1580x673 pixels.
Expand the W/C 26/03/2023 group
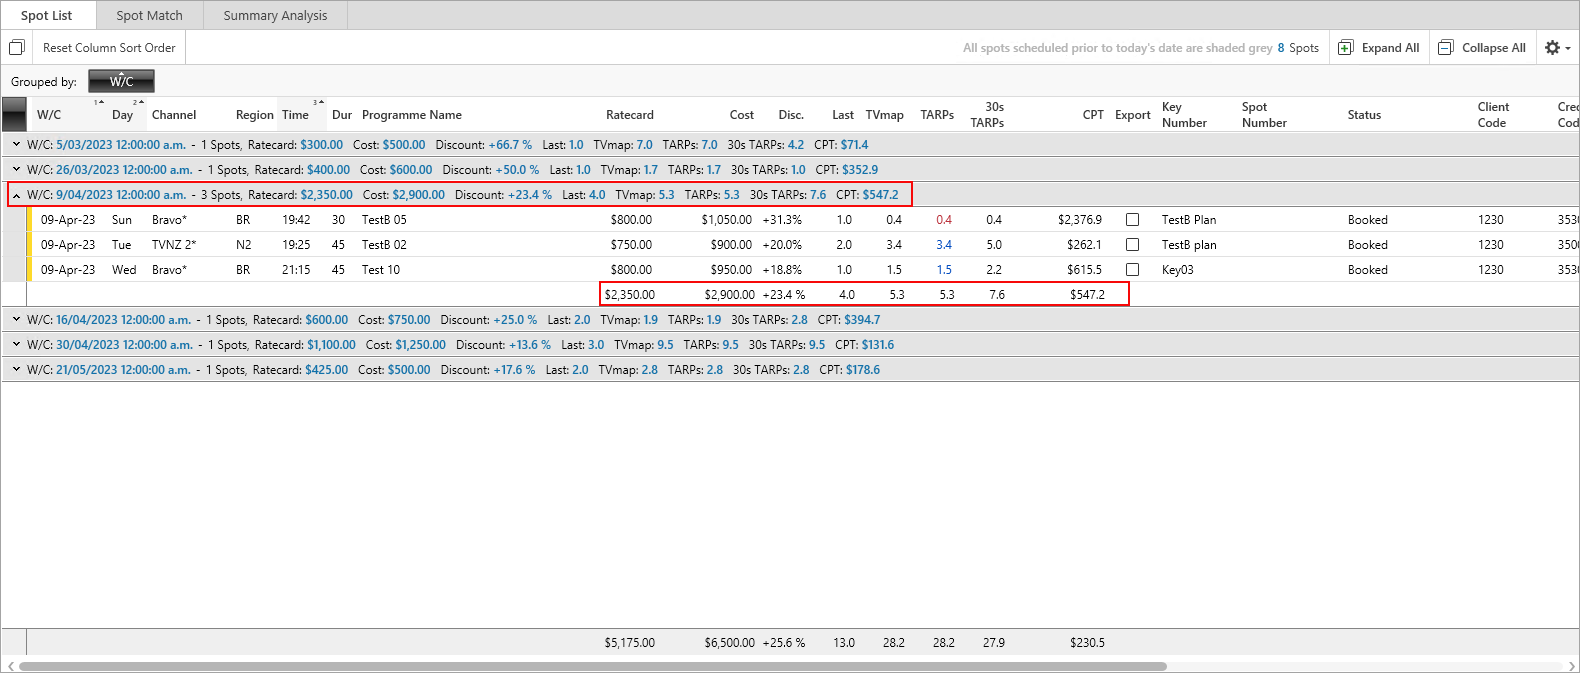click(x=16, y=170)
